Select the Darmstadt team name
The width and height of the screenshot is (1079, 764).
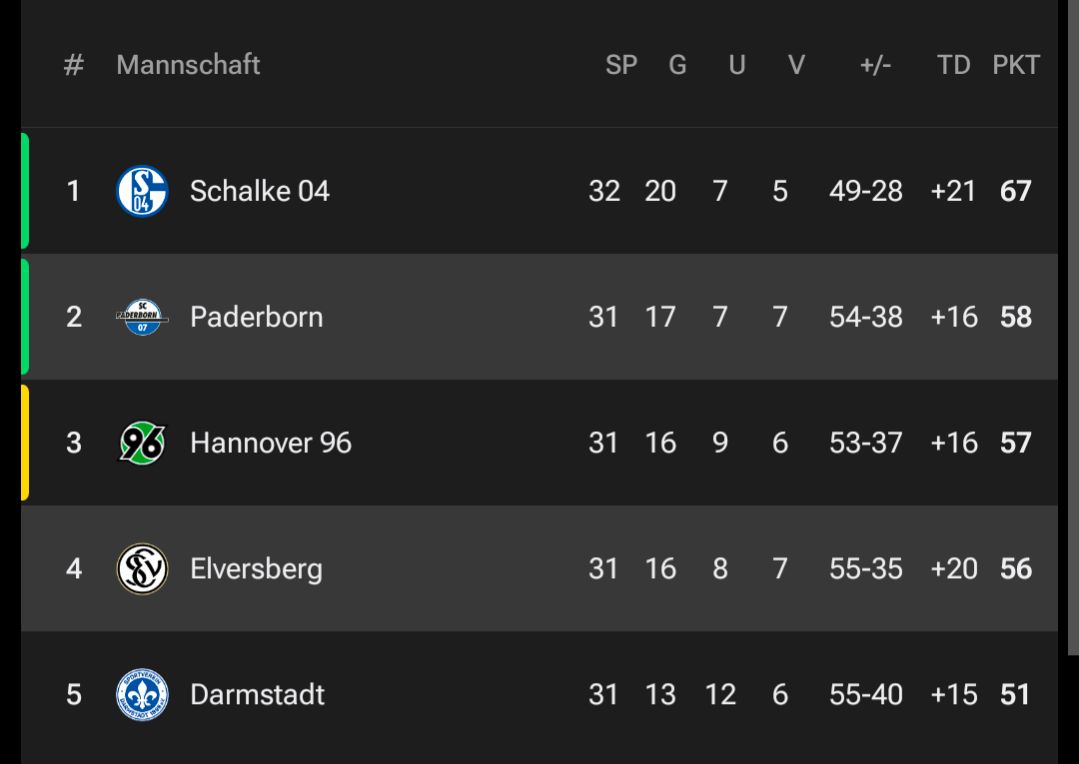pyautogui.click(x=257, y=694)
